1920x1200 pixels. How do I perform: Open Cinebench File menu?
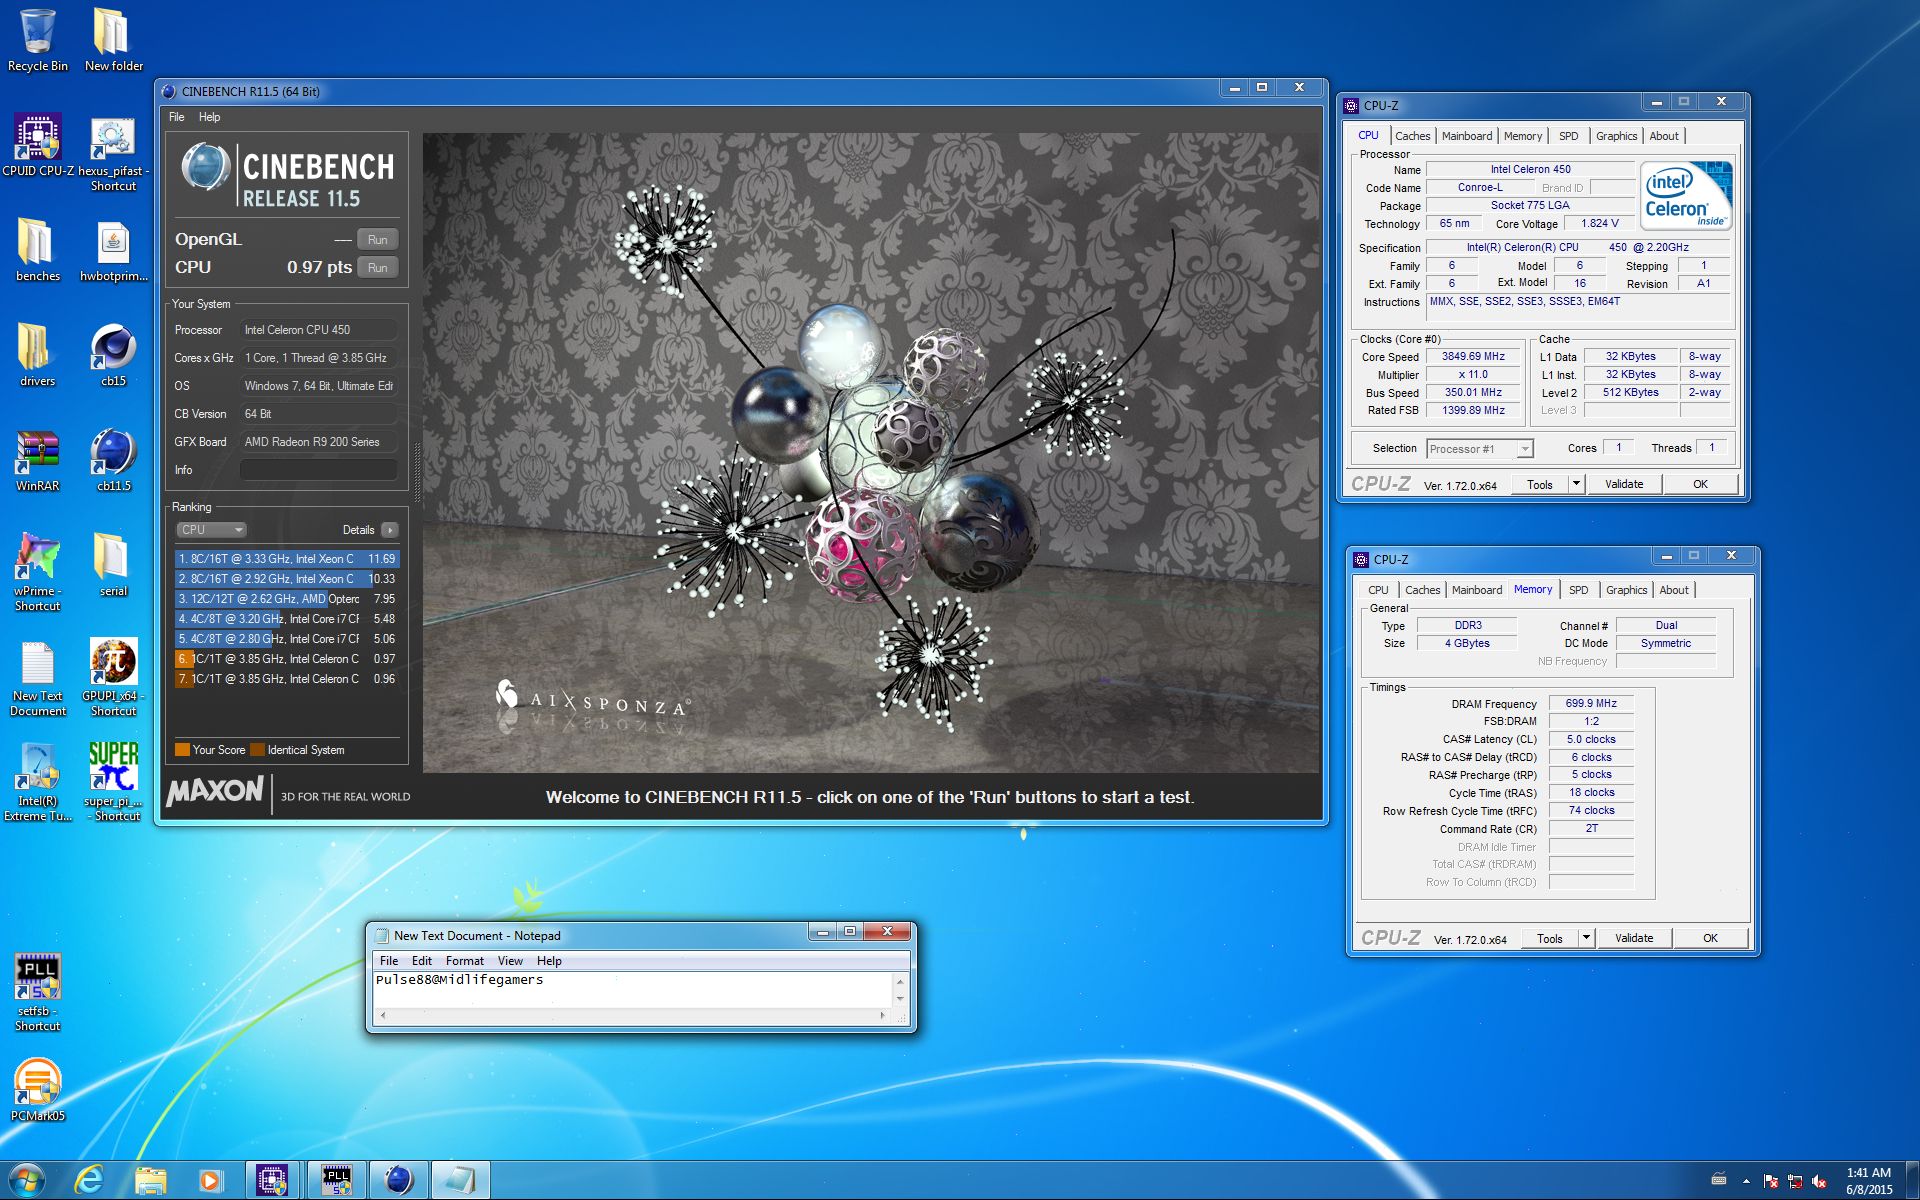(177, 117)
